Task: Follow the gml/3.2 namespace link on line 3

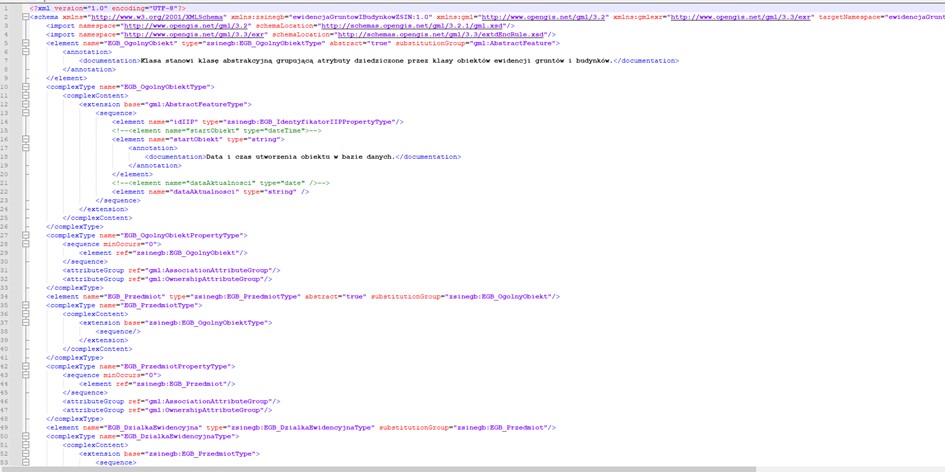Action: 173,25
